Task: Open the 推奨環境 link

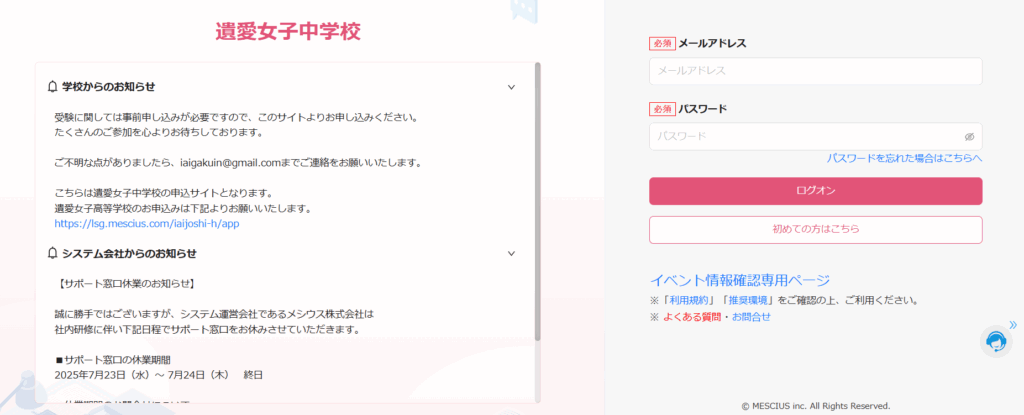Action: point(752,301)
